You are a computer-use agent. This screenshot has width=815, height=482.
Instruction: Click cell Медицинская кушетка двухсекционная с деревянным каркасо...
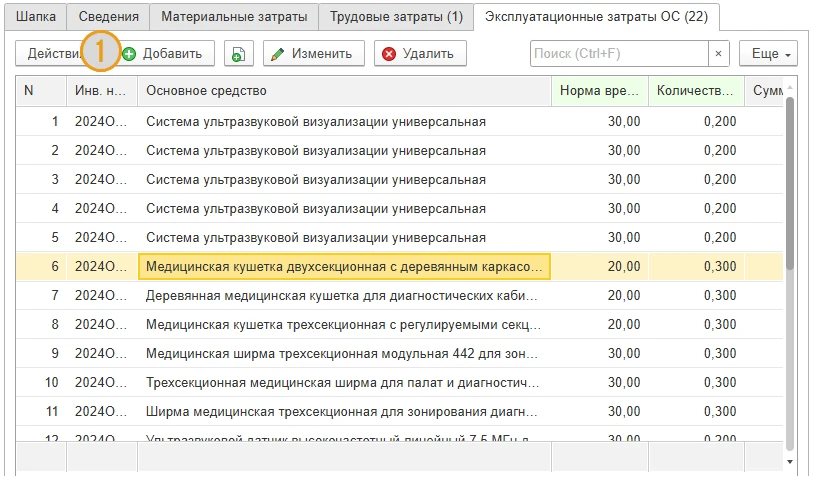pyautogui.click(x=344, y=267)
